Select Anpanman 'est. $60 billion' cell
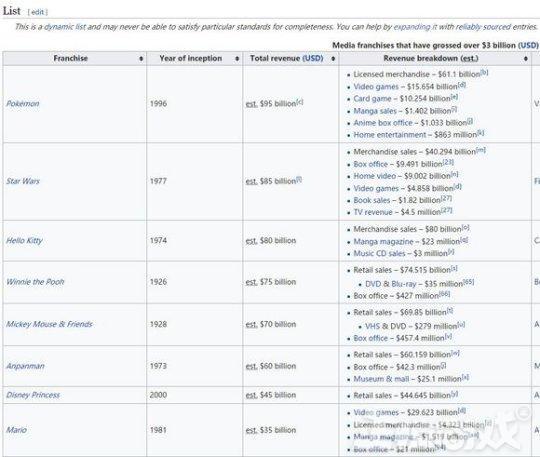 pyautogui.click(x=271, y=366)
